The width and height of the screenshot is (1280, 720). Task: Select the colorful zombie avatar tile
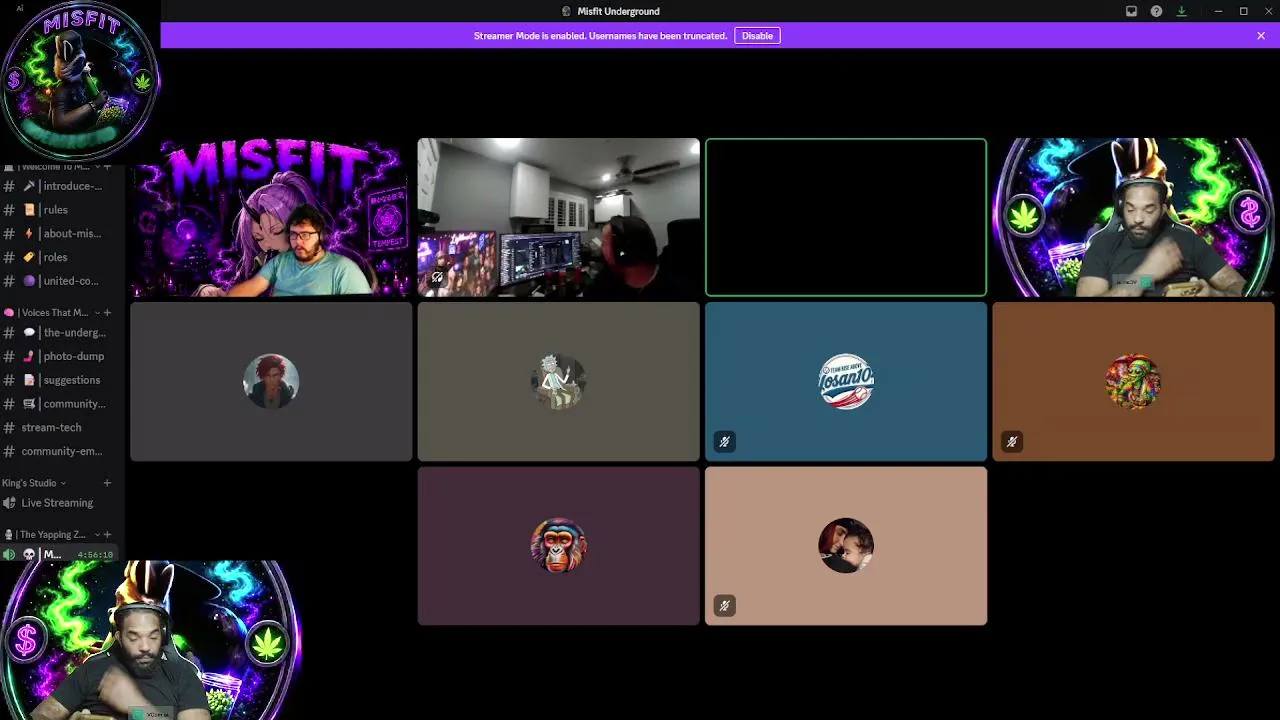point(1133,382)
